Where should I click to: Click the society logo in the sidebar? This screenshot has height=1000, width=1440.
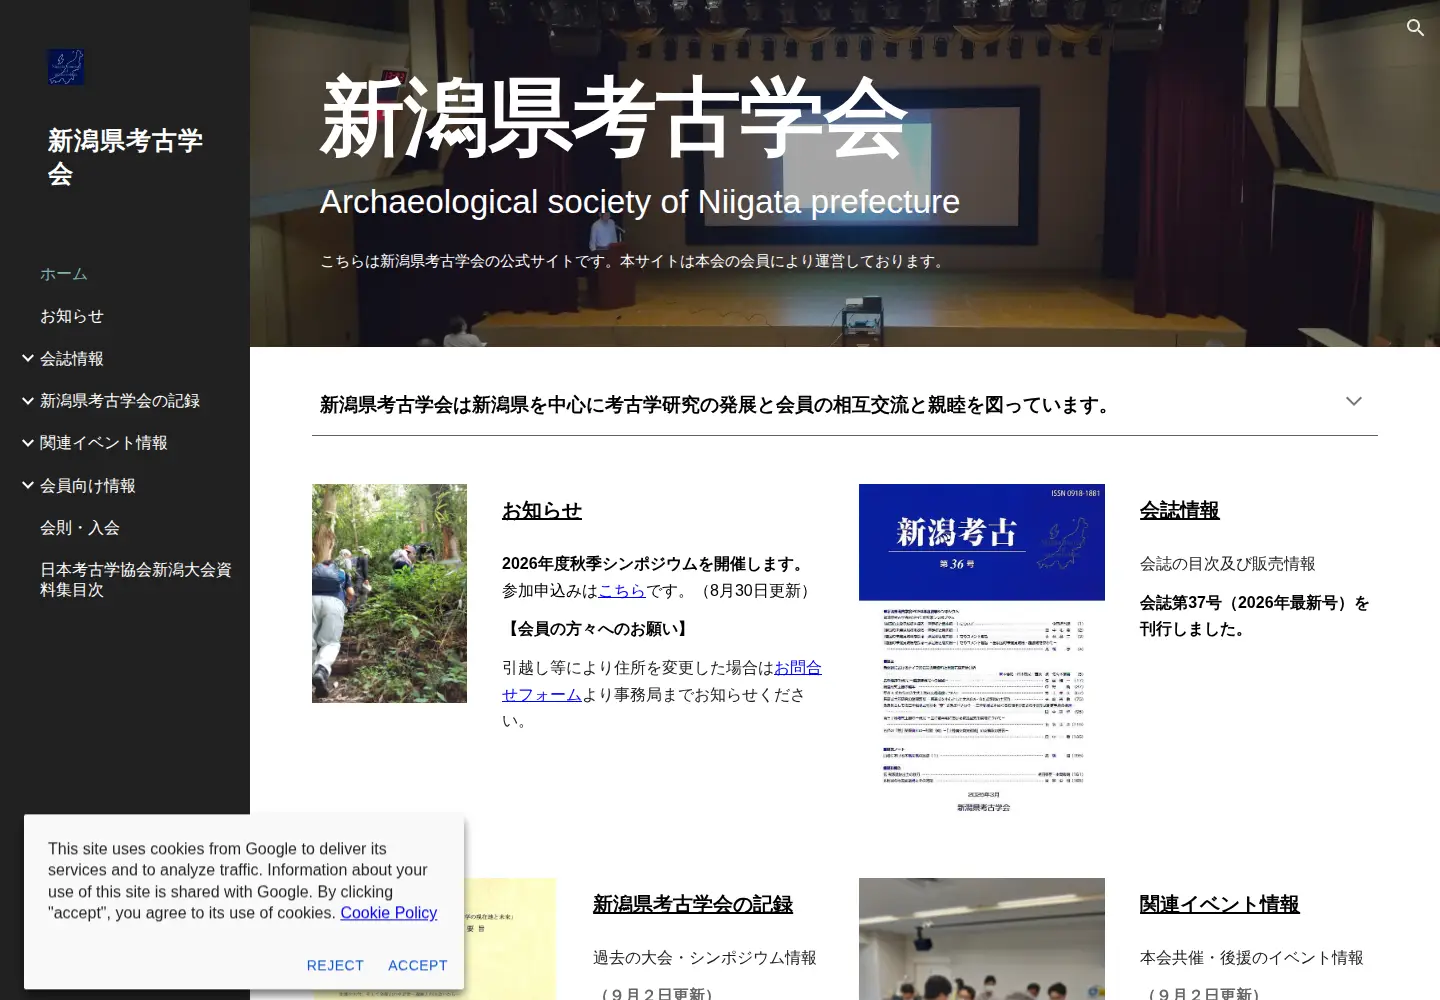66,67
